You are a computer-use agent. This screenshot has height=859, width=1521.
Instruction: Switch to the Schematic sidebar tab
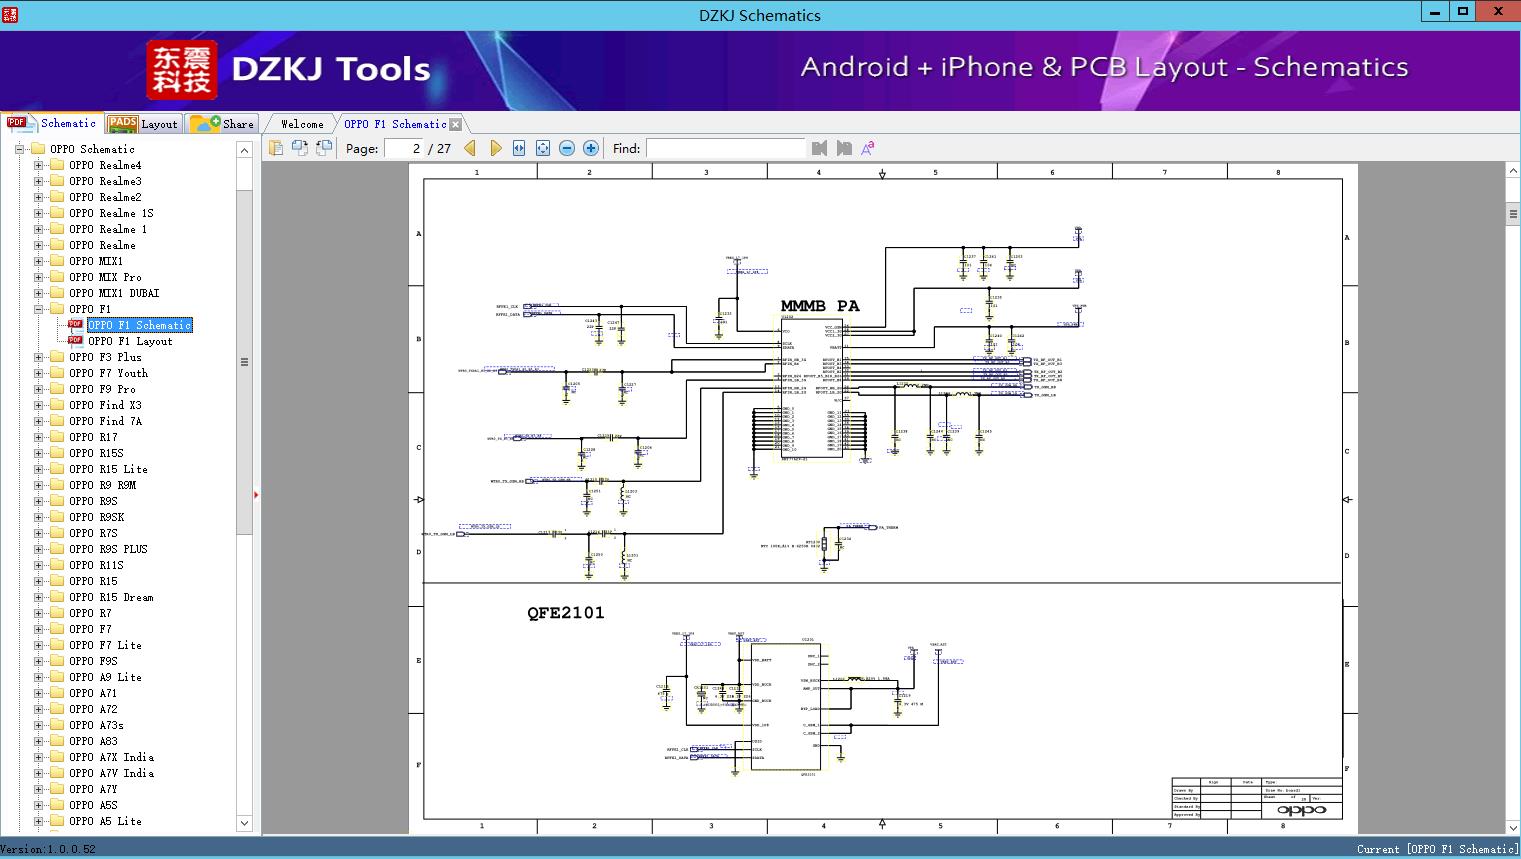(52, 123)
